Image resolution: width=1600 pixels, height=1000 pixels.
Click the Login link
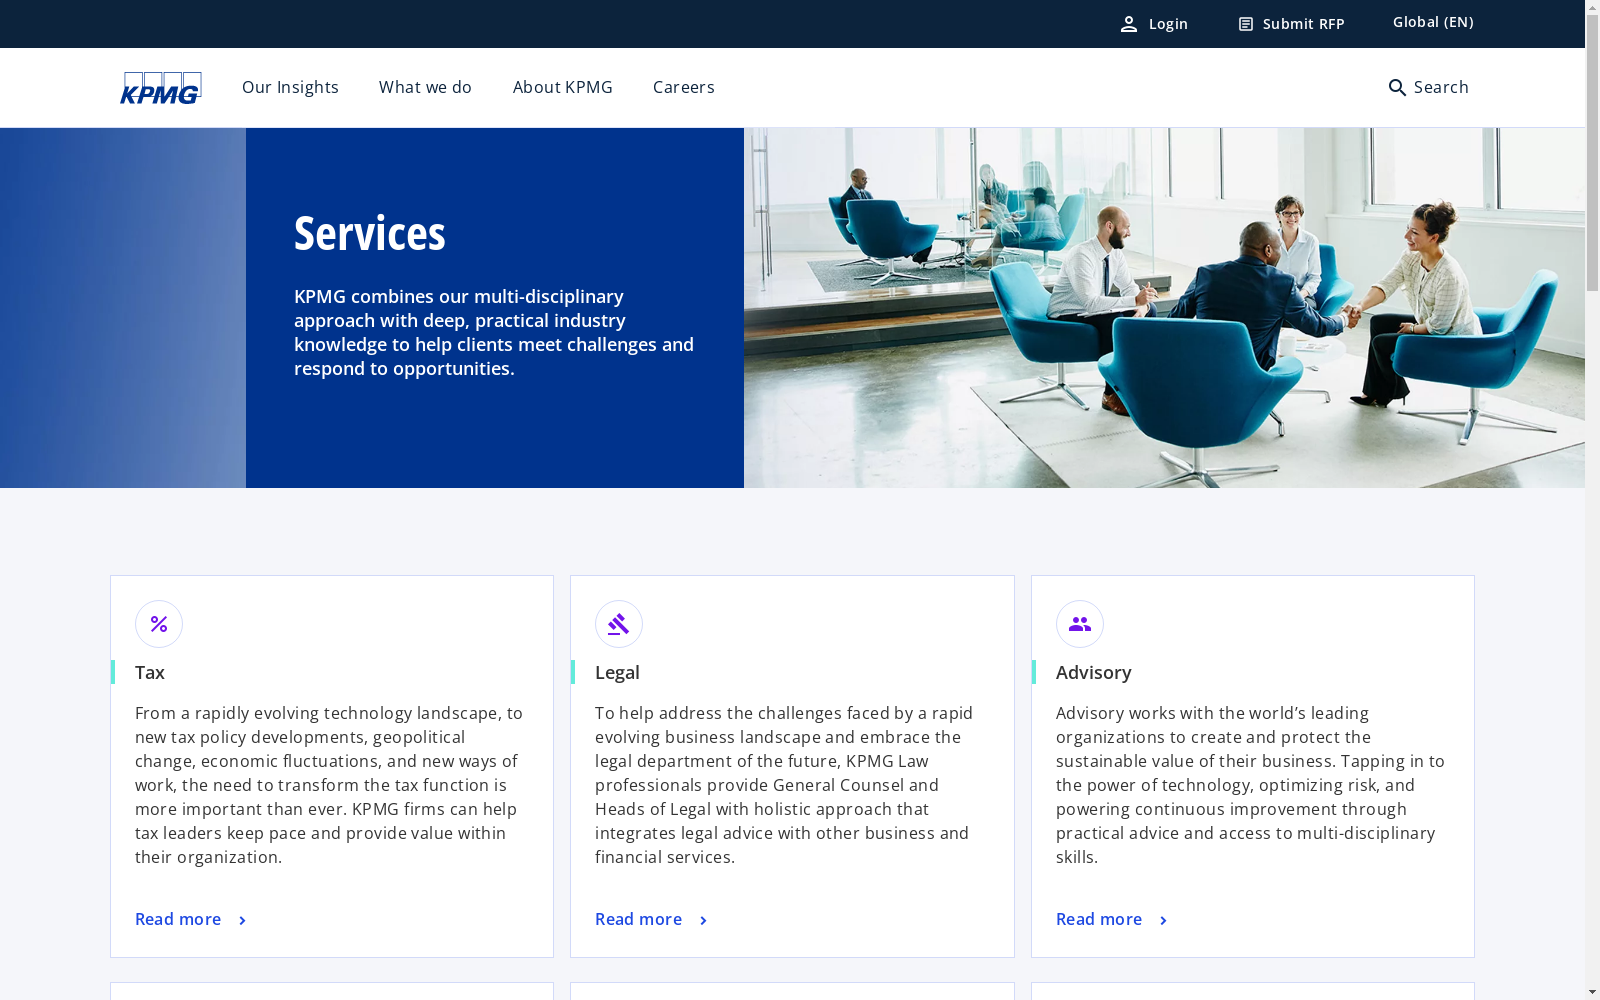pyautogui.click(x=1154, y=24)
